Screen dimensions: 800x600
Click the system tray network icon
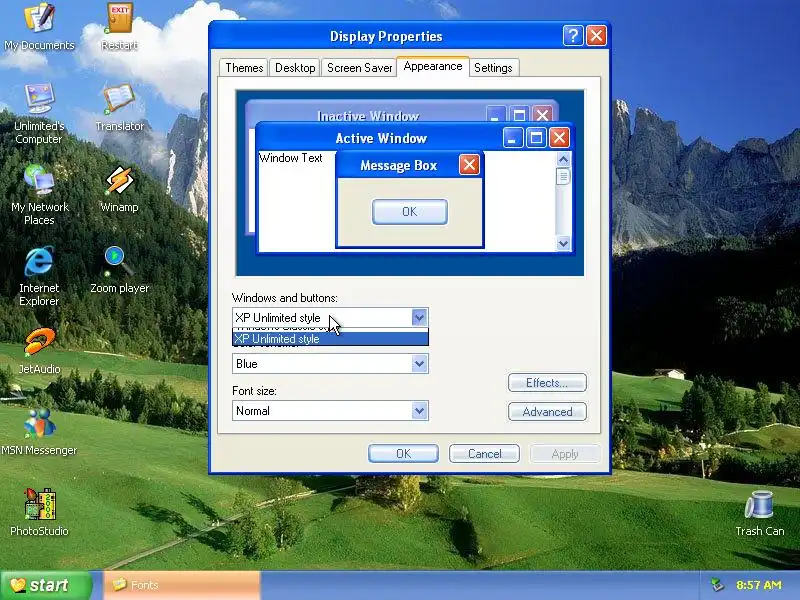click(717, 585)
